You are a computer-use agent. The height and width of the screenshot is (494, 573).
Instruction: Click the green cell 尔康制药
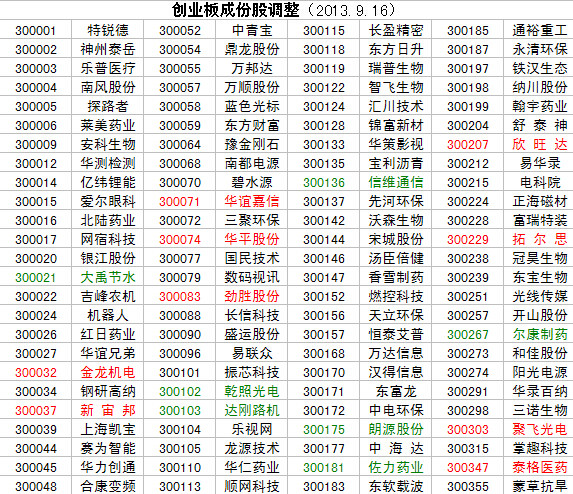tap(540, 334)
